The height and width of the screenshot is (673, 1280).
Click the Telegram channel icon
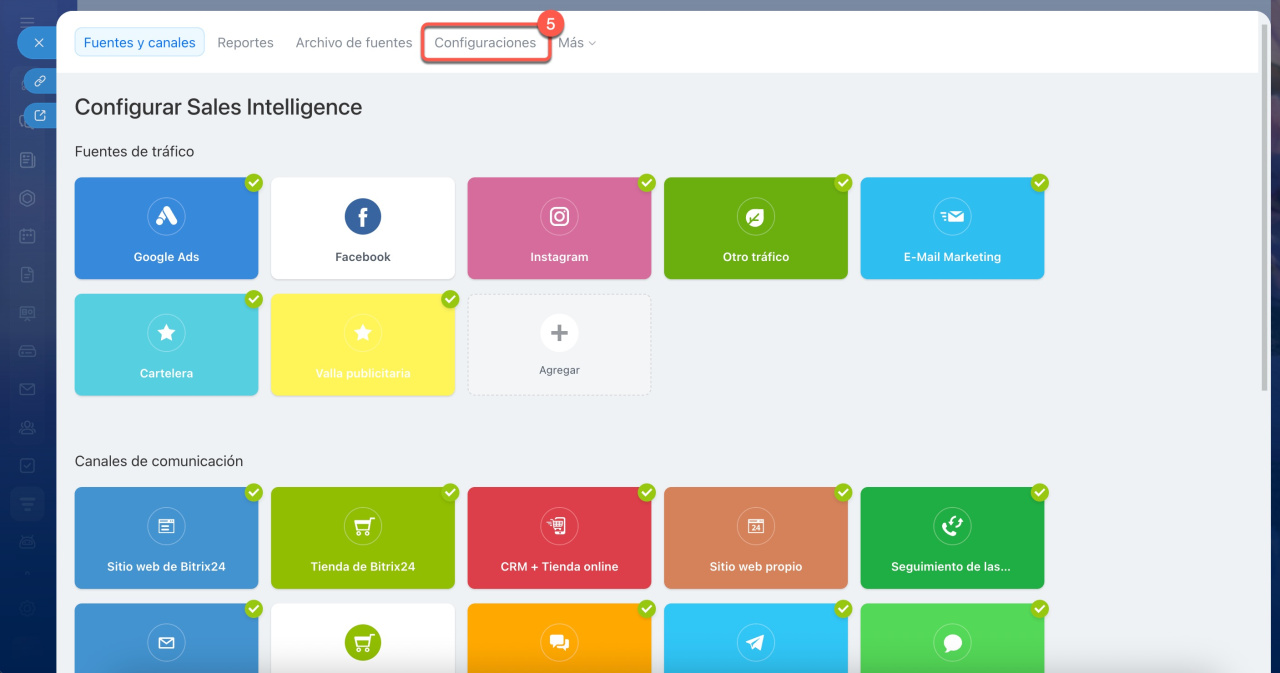[x=755, y=643]
